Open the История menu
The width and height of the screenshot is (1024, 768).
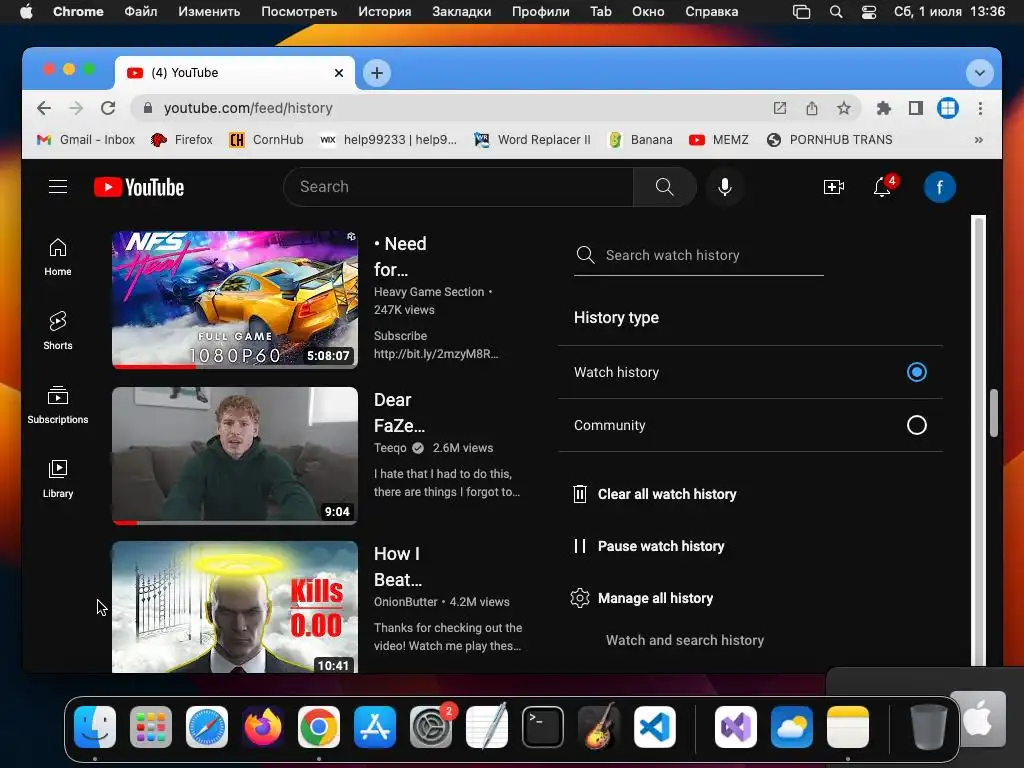pos(385,11)
